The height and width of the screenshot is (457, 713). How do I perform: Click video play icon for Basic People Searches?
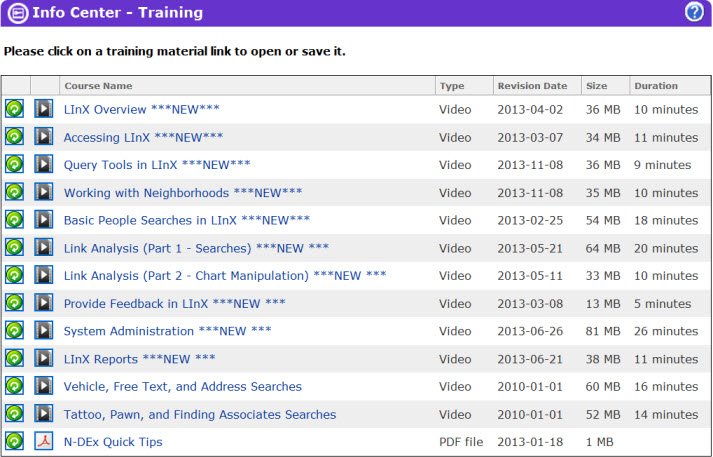coord(44,220)
